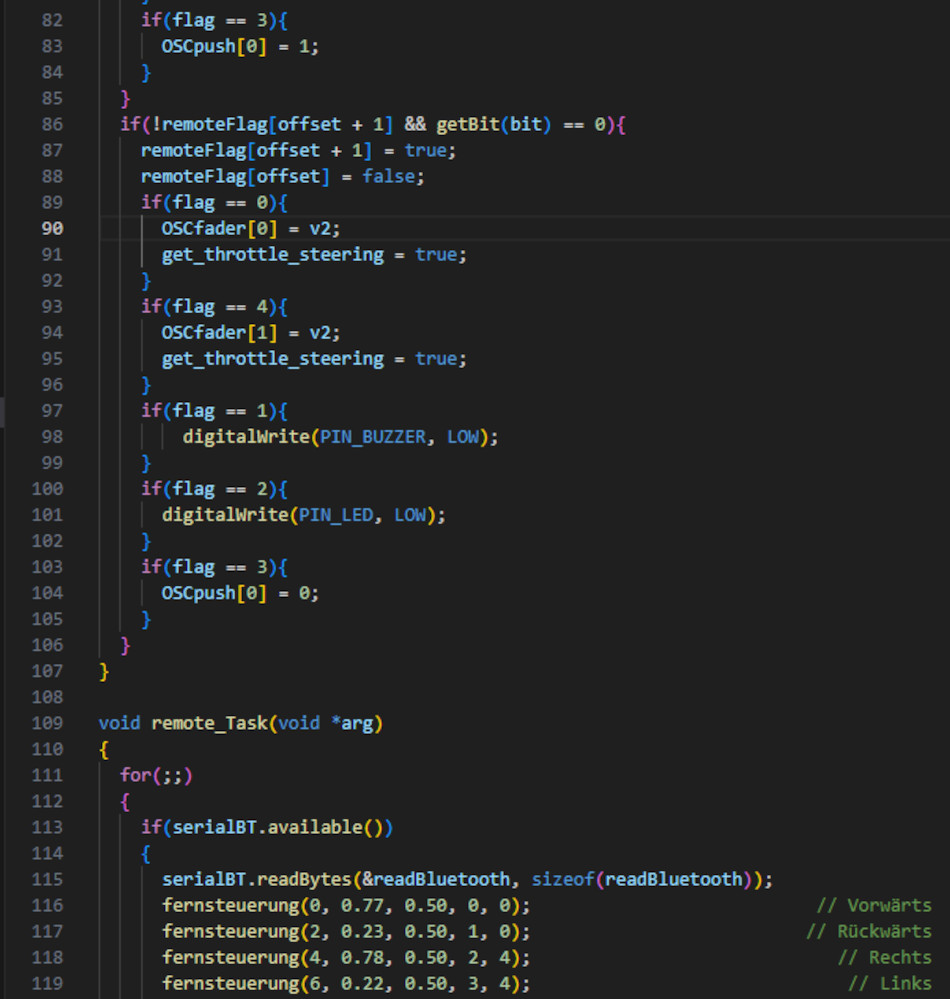
Task: Click line number 113 in the gutter
Action: pos(47,827)
